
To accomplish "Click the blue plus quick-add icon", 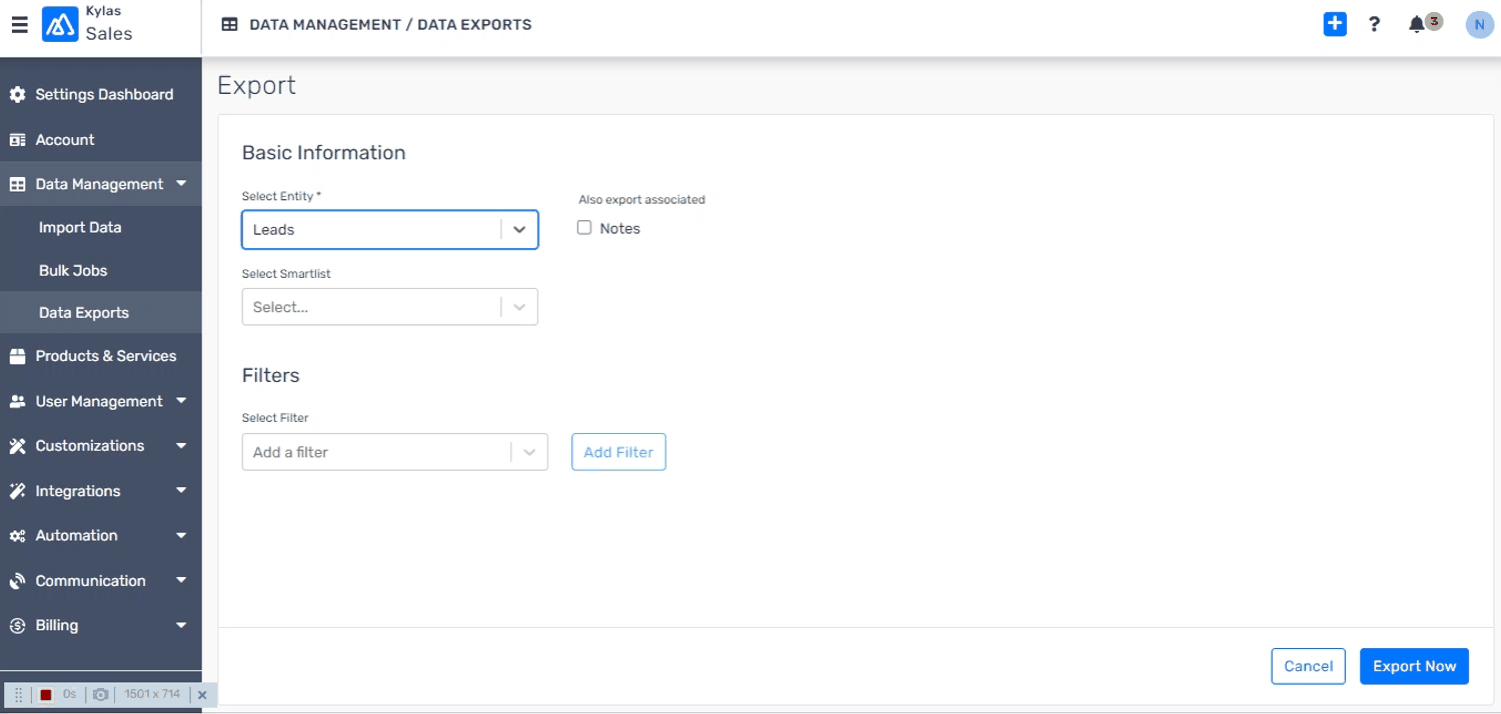I will click(x=1334, y=25).
